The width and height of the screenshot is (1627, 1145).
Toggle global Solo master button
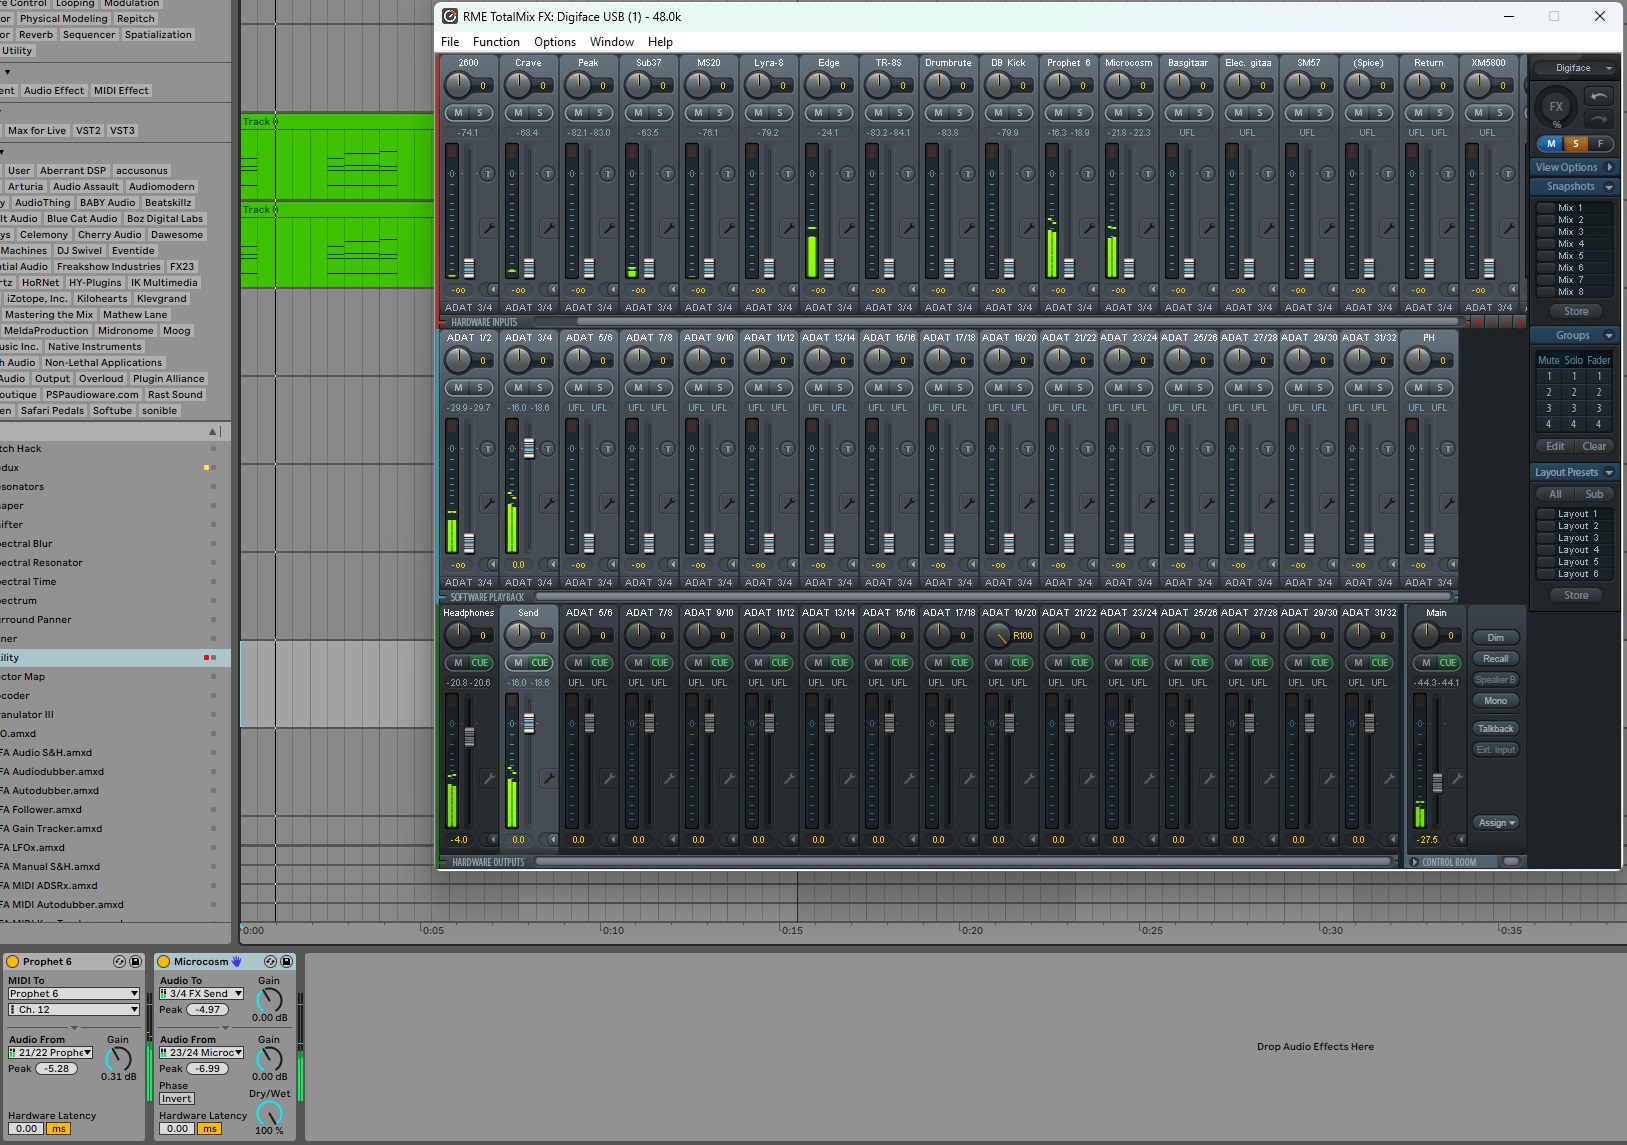[1575, 144]
